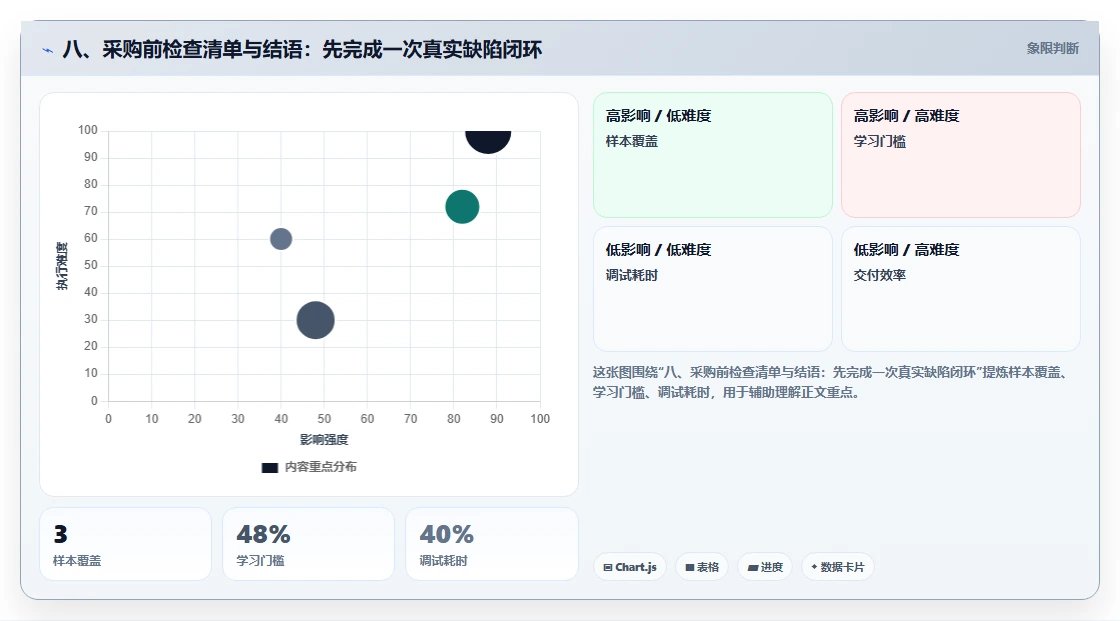Click the 48% 学习门槛 stat card
The width and height of the screenshot is (1120, 621).
click(x=309, y=544)
